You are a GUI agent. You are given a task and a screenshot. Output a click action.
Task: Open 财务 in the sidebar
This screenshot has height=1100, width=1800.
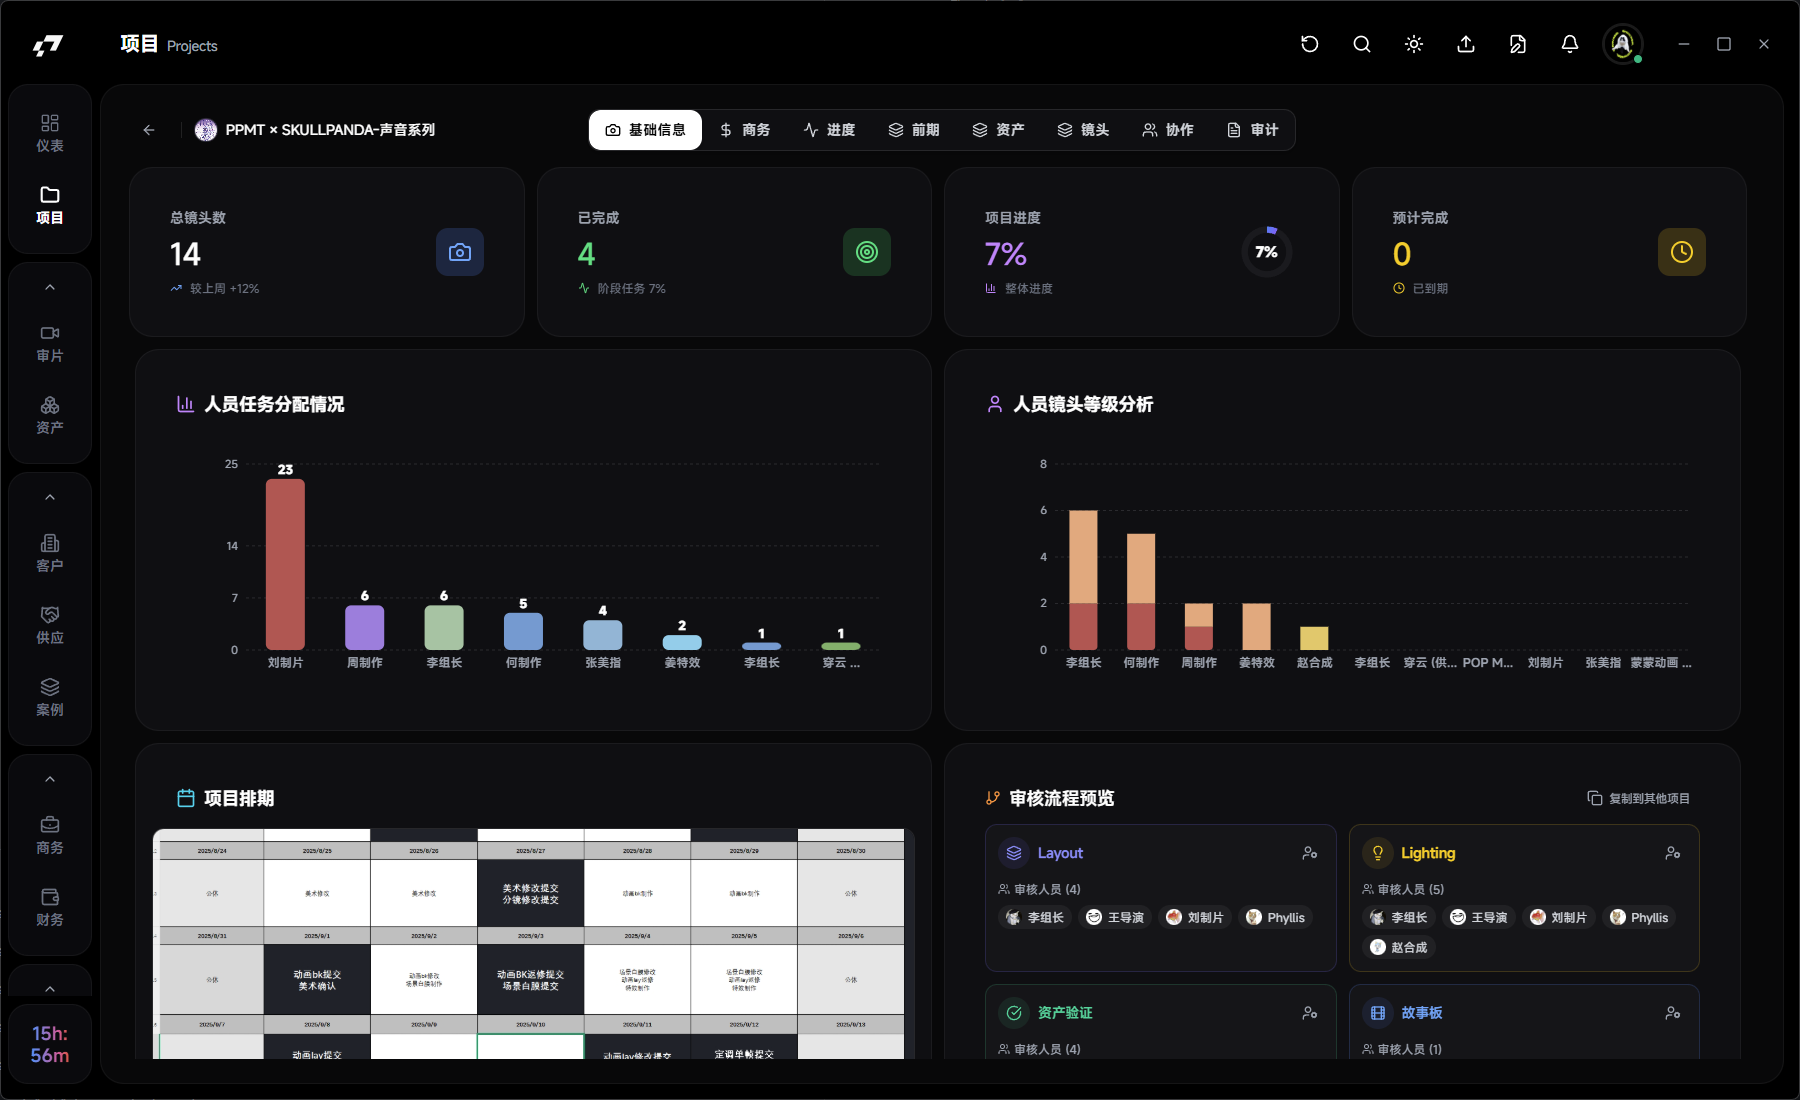(50, 907)
